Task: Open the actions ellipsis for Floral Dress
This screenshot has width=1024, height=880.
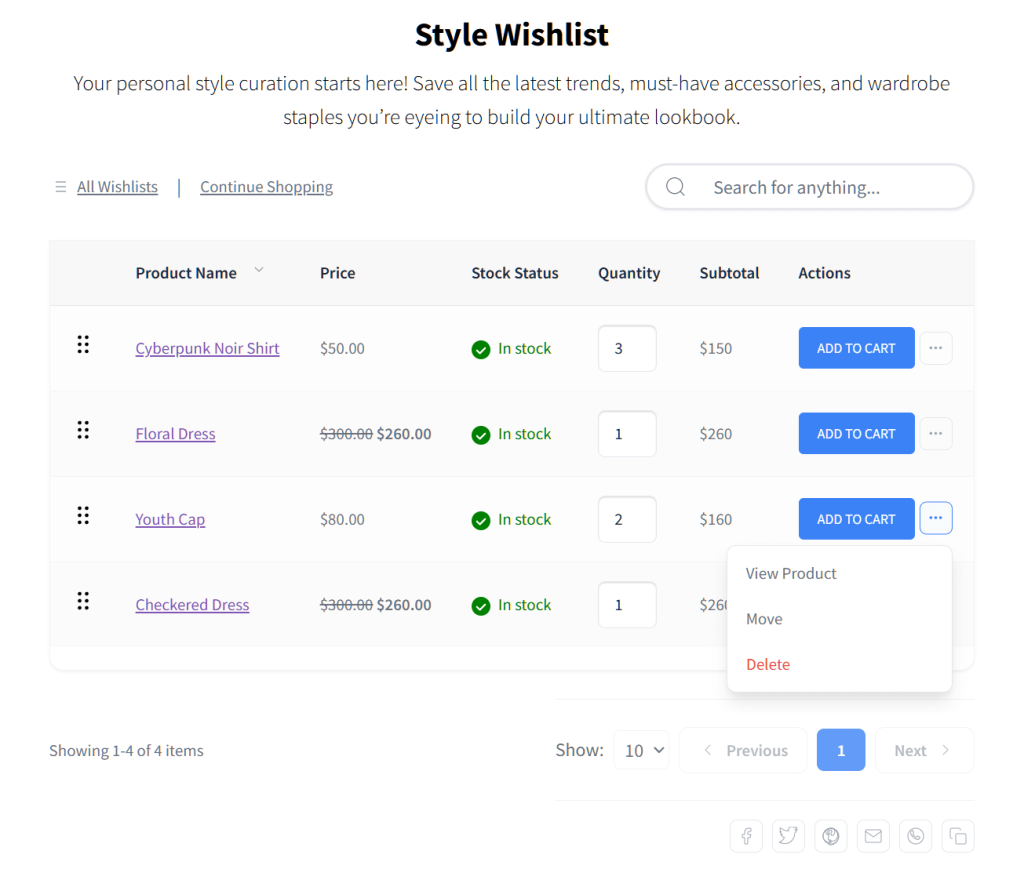Action: pyautogui.click(x=936, y=433)
